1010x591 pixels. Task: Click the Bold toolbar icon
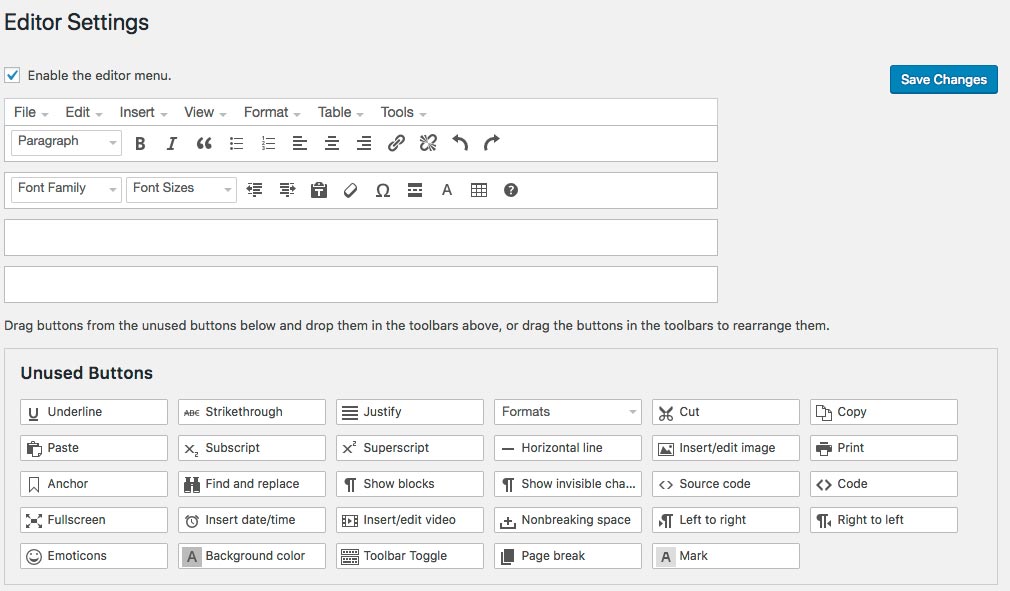(x=140, y=144)
